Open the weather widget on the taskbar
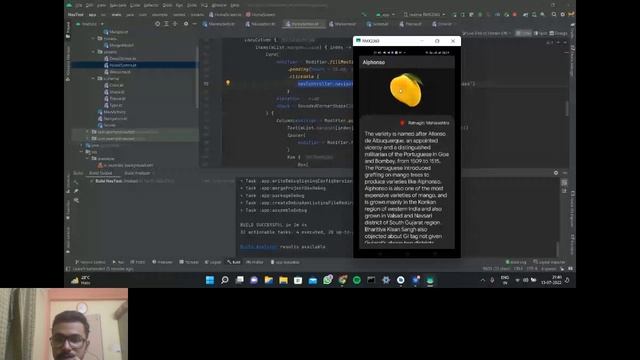Viewport: 640px width, 360px height. [x=81, y=280]
